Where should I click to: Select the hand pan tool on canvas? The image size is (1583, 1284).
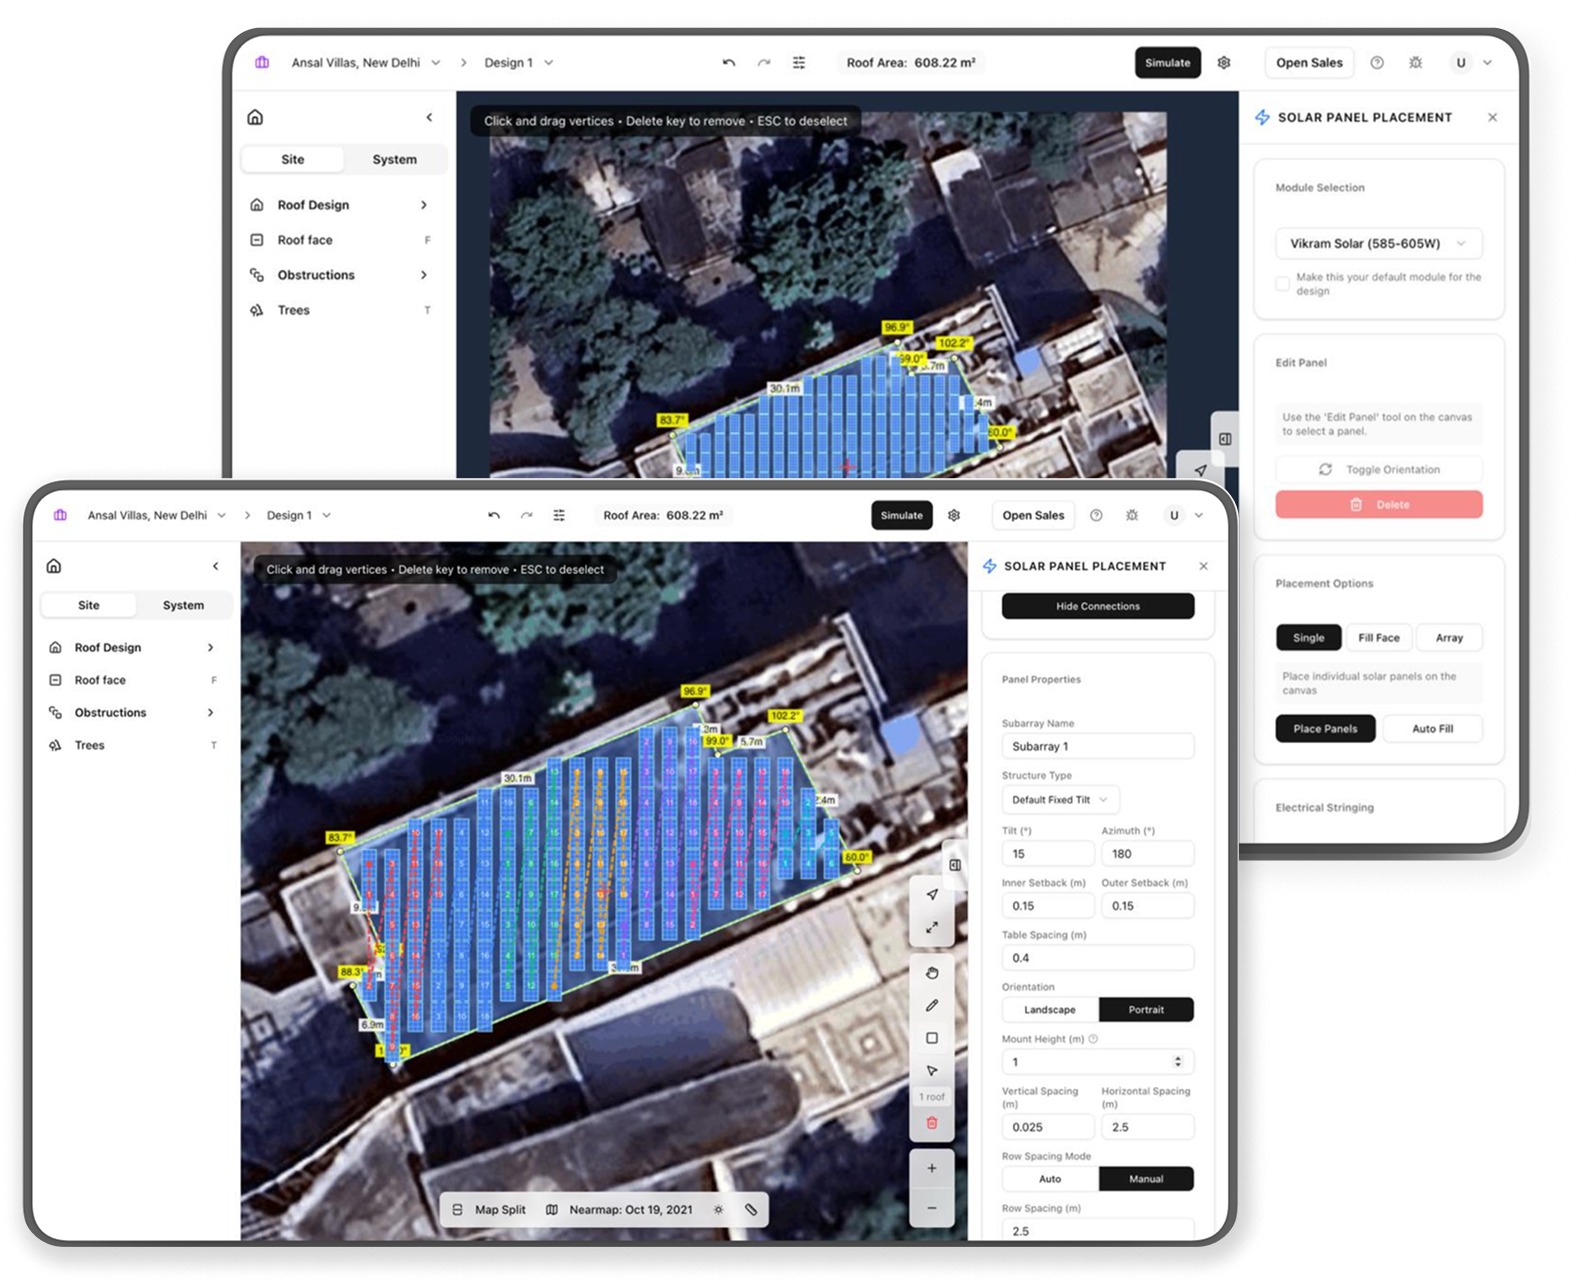(x=932, y=973)
